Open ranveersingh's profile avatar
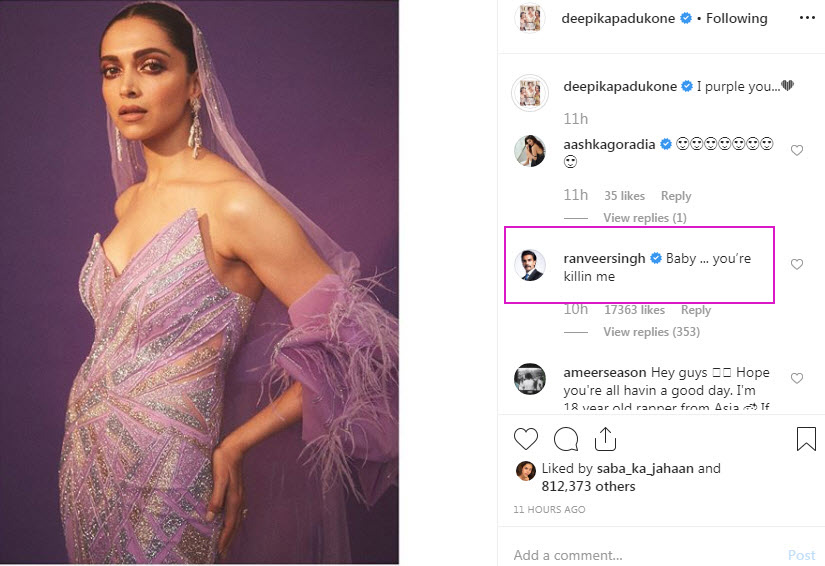825x566 pixels. 529,265
